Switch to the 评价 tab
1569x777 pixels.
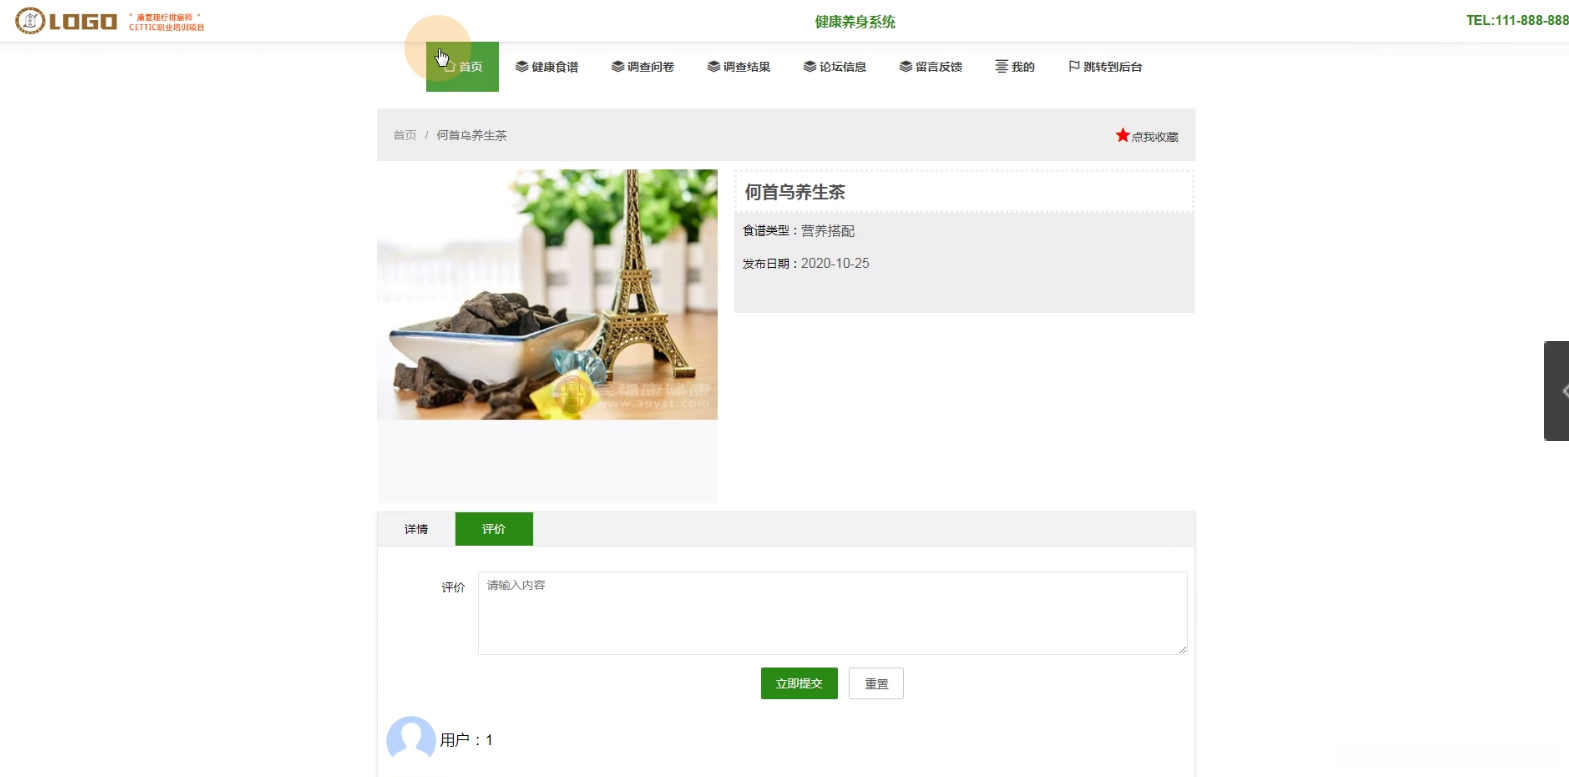point(494,529)
